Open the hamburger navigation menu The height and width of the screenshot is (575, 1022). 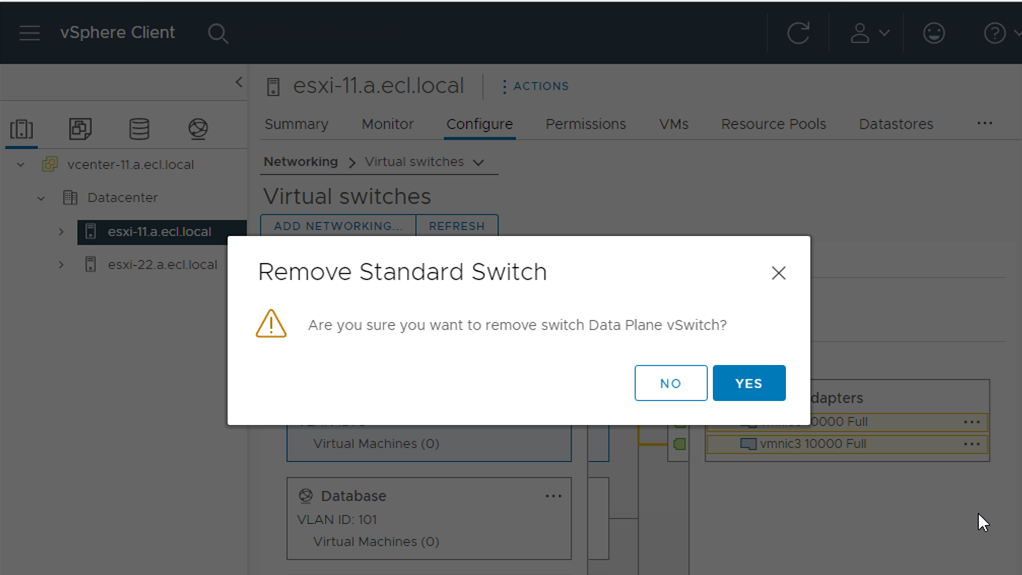coord(30,33)
